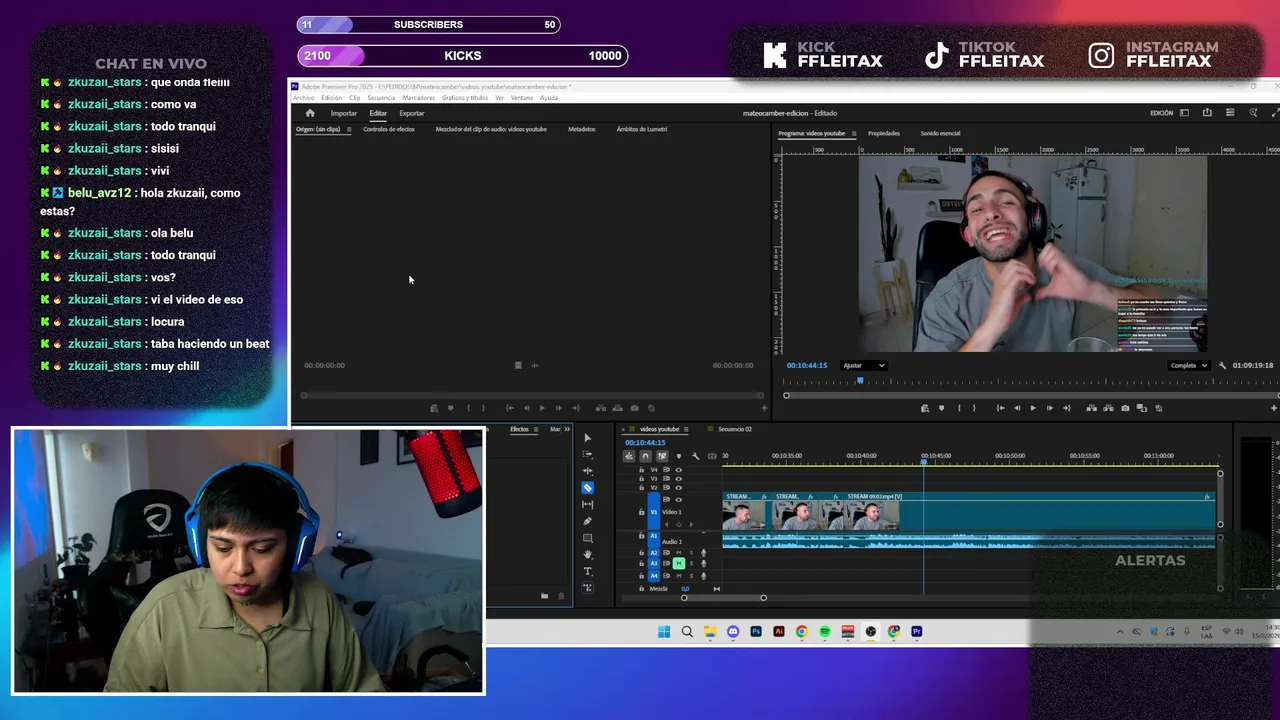Open Windows taskbar search
The width and height of the screenshot is (1280, 720).
coord(687,631)
